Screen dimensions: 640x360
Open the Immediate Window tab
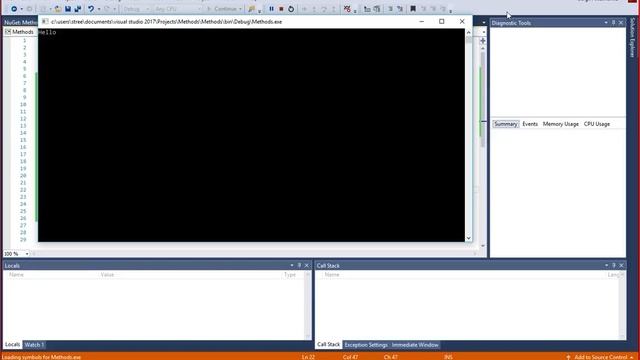[415, 345]
